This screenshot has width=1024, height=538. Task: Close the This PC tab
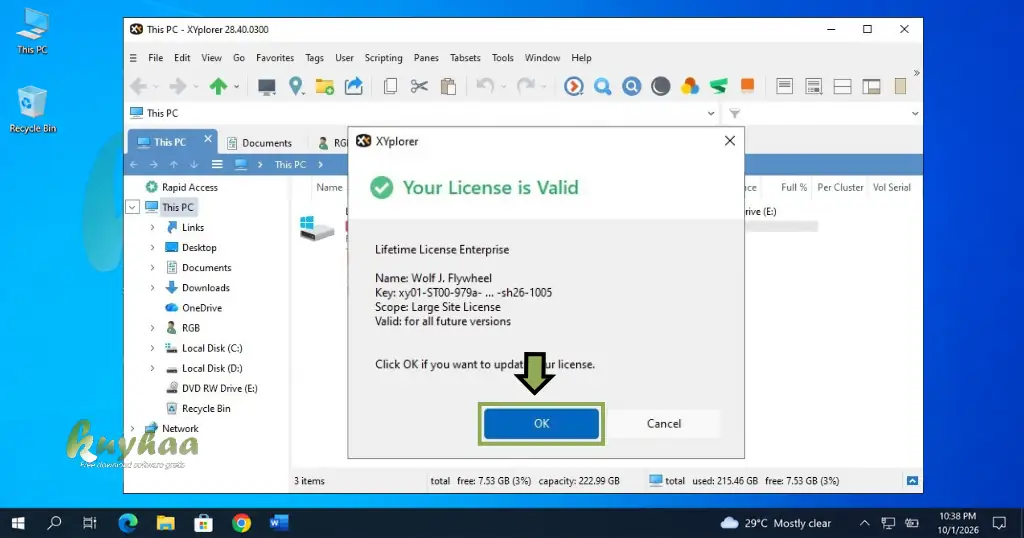[208, 138]
